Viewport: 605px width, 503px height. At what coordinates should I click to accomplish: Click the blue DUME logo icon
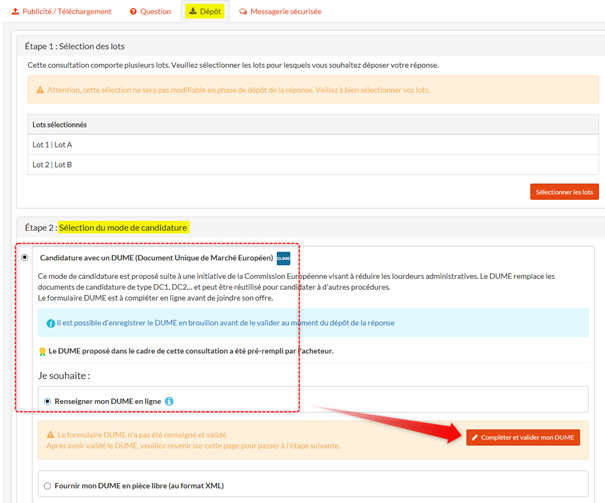coord(283,258)
